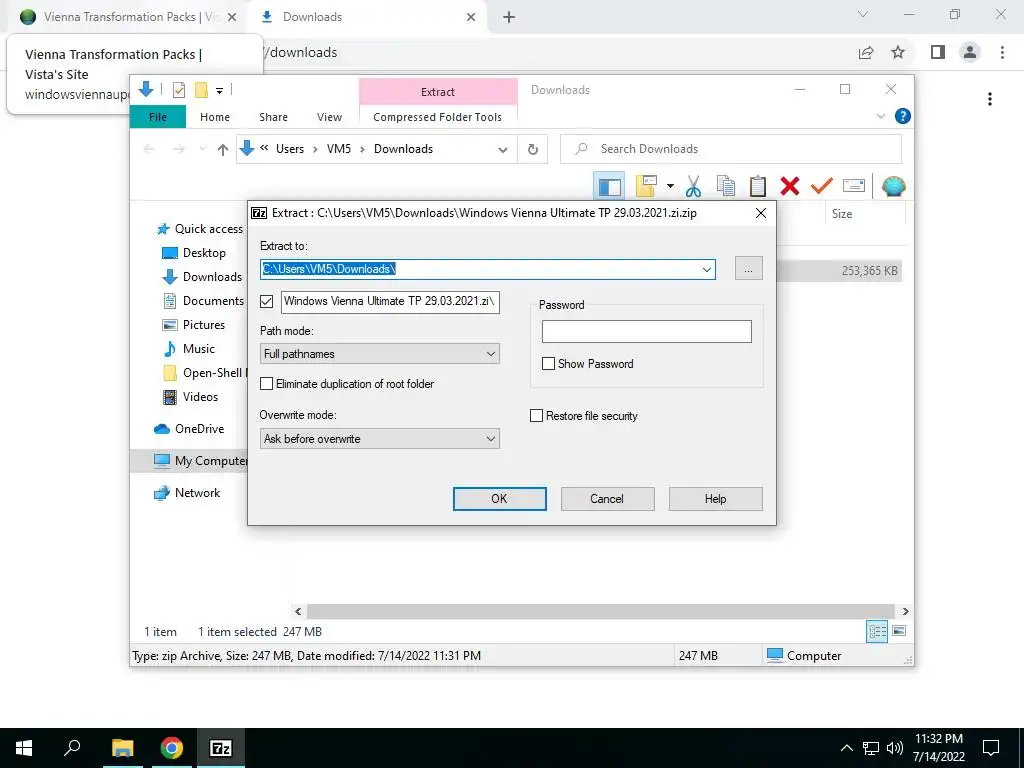Click the Up one level arrow in Explorer
Screen dimensions: 1024x768
[223, 150]
